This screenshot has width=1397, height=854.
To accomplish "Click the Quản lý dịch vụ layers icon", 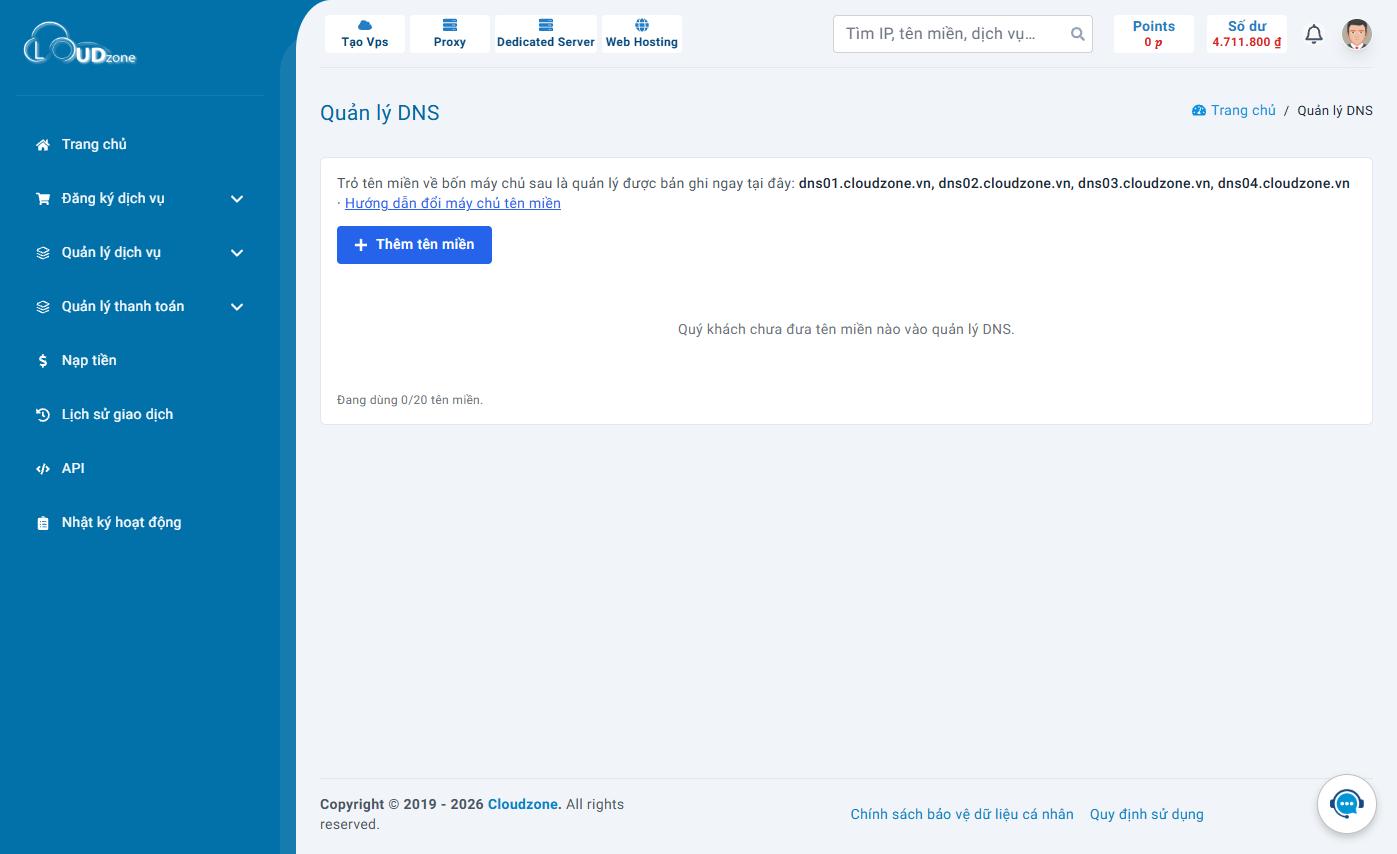I will [x=43, y=253].
